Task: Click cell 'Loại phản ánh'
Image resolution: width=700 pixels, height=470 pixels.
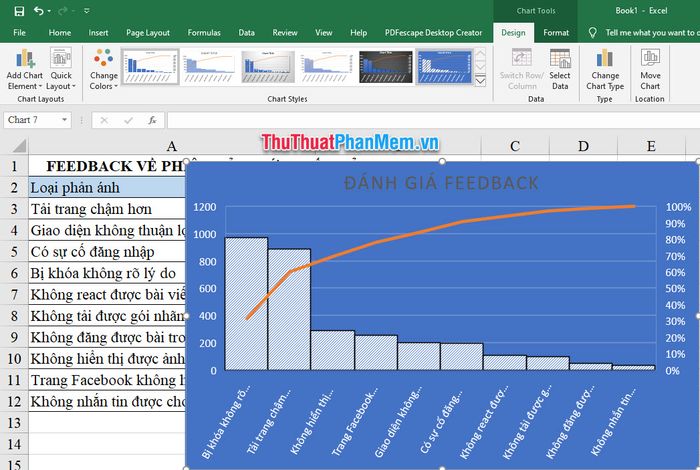Action: click(107, 187)
